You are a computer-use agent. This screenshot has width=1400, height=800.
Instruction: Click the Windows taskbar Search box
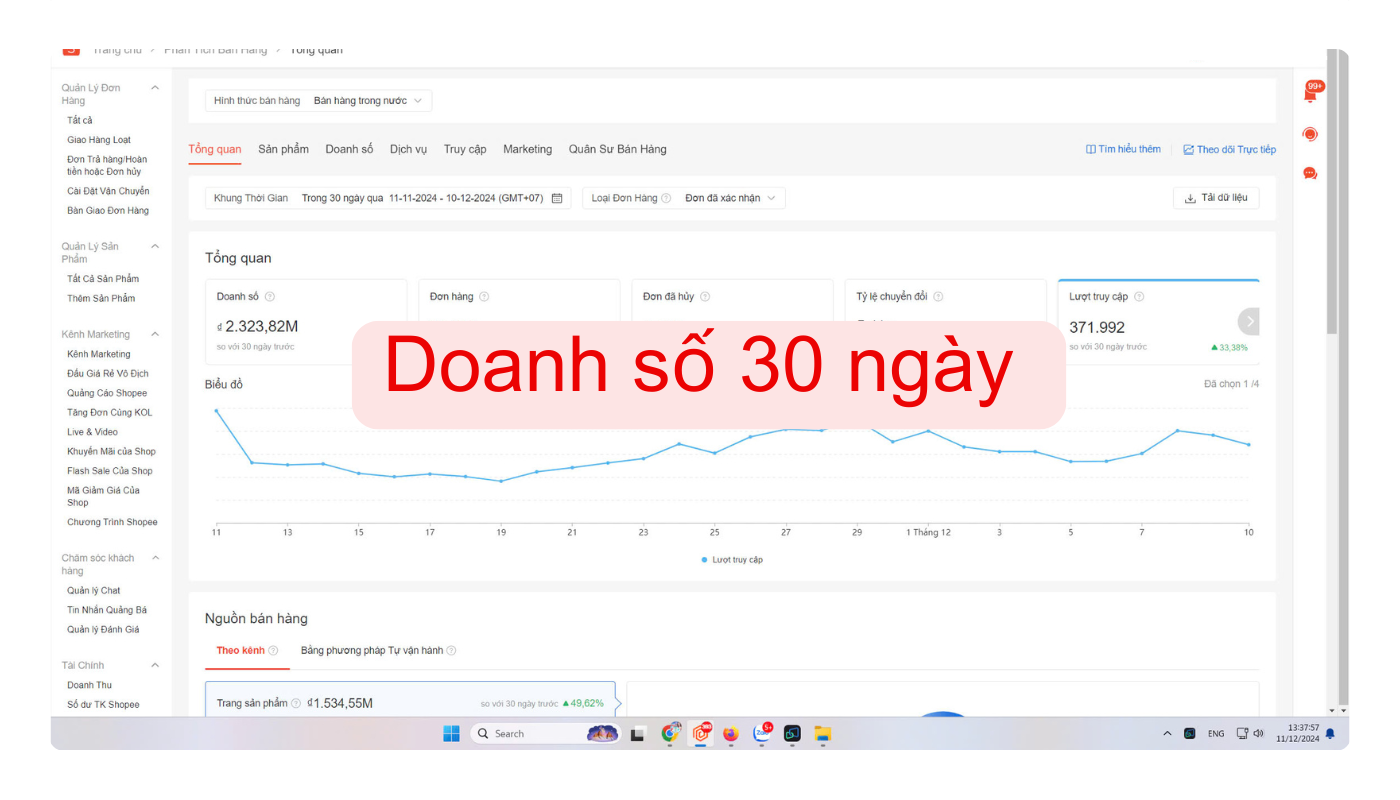530,733
